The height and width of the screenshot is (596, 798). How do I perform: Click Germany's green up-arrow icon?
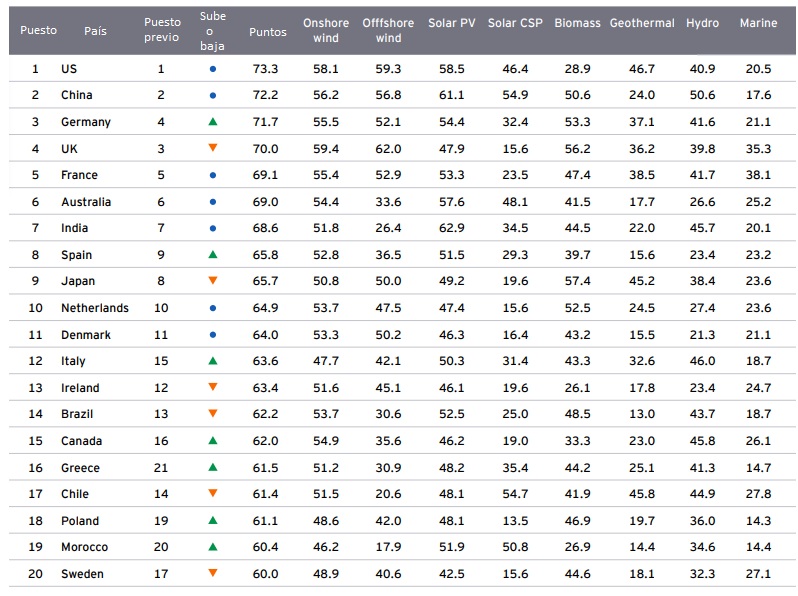coord(212,122)
